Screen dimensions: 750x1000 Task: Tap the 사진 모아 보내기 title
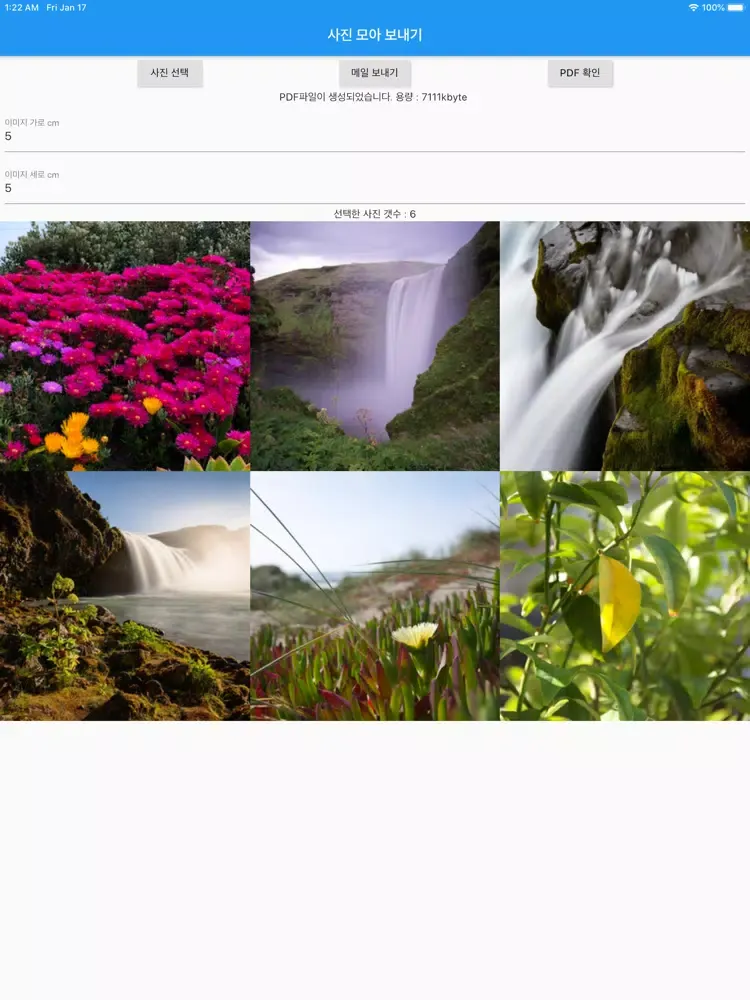(x=375, y=35)
